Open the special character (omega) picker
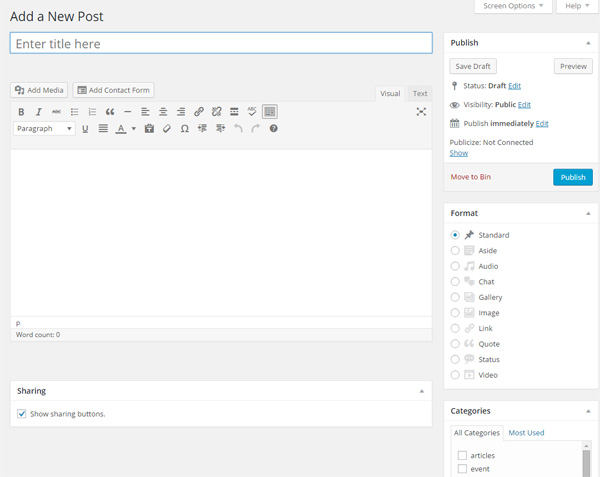Viewport: 600px width, 477px height. [x=185, y=129]
